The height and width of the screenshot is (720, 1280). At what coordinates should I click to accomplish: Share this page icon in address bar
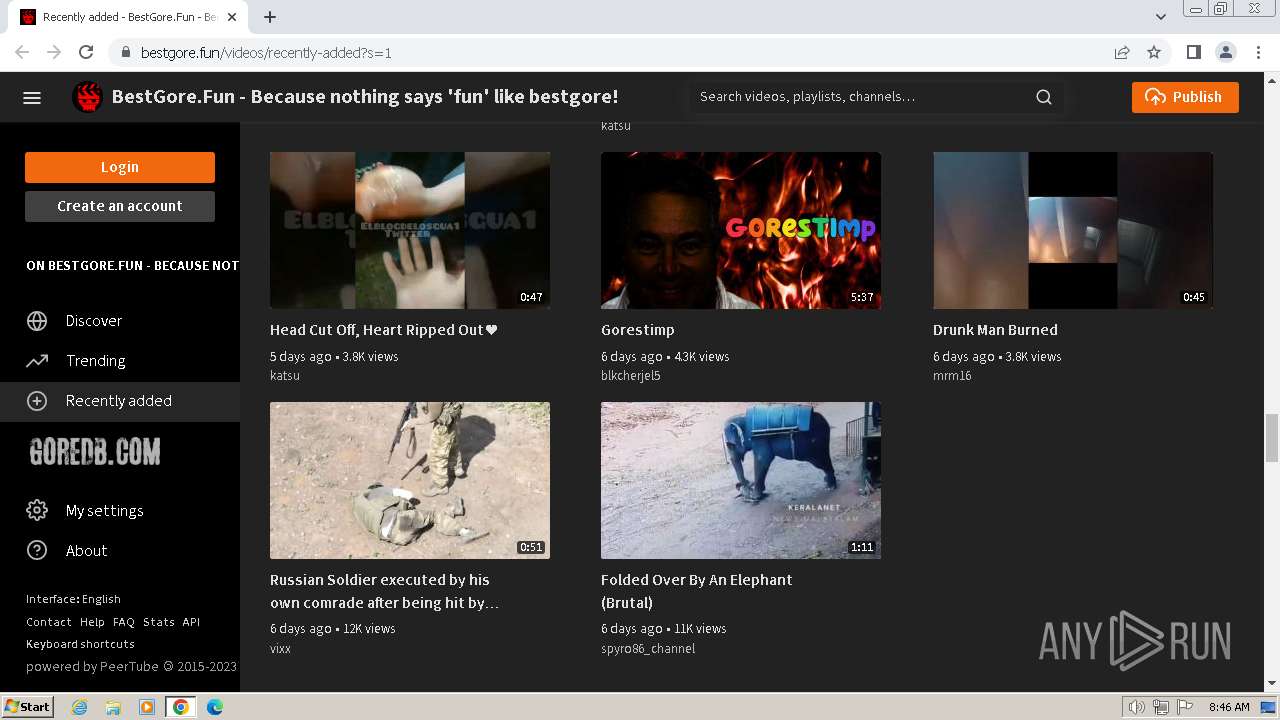[1122, 52]
